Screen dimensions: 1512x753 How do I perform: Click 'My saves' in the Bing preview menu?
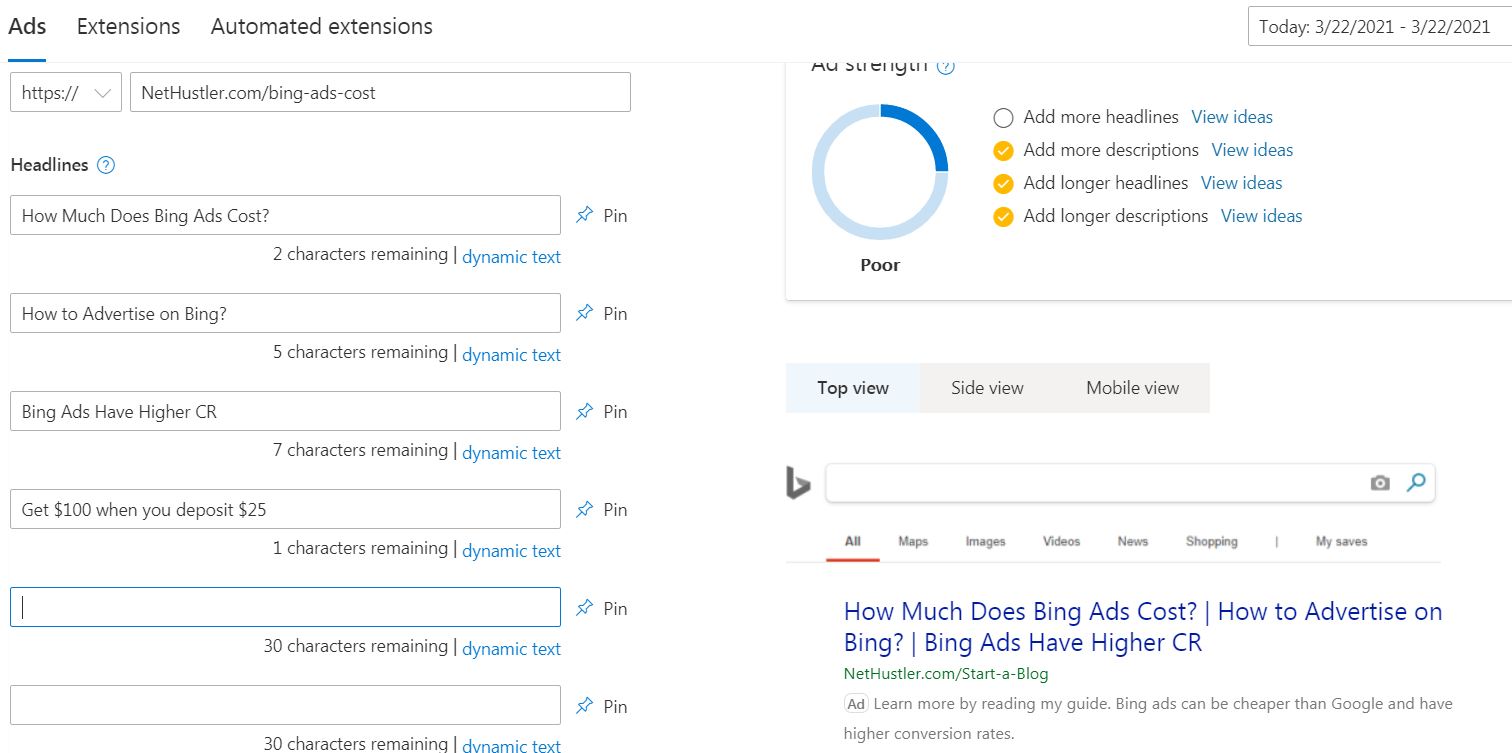click(x=1341, y=541)
